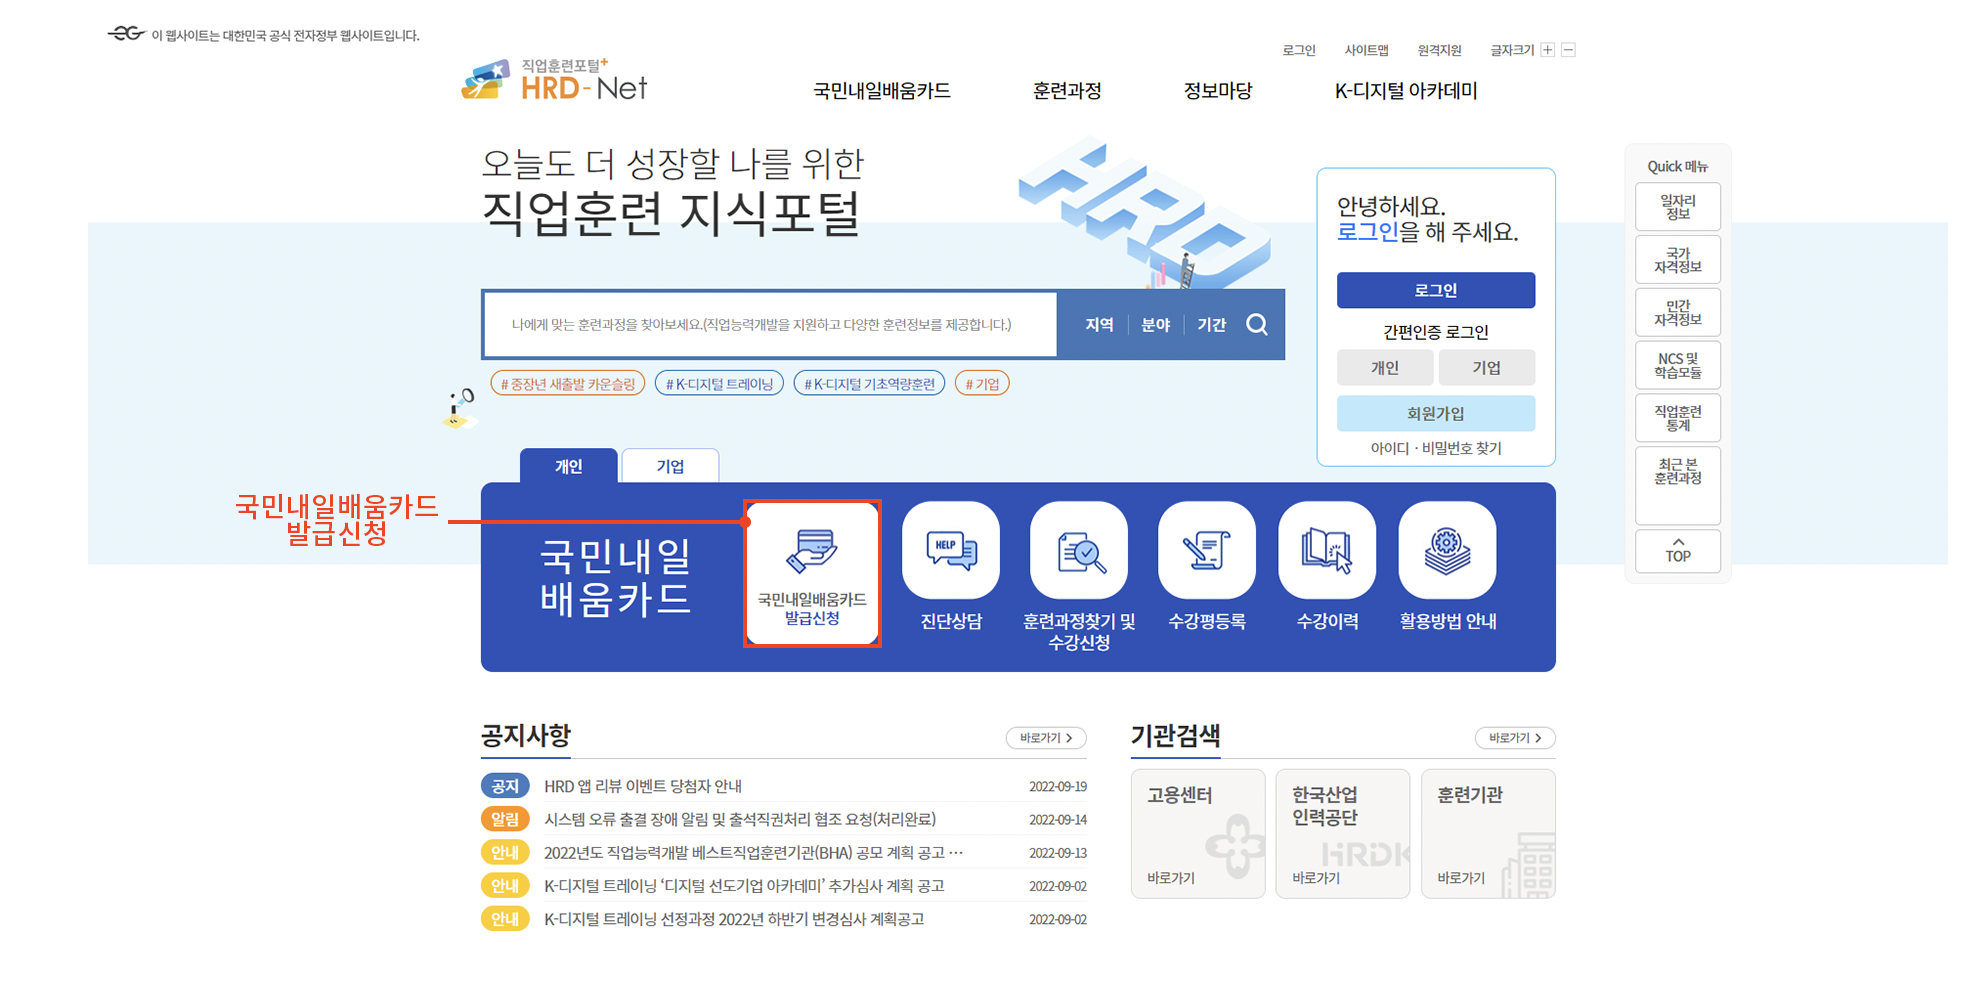Open notice HRD 앱 리뷰 이벤트 당첨자 안내
This screenshot has height=1004, width=1980.
point(643,786)
